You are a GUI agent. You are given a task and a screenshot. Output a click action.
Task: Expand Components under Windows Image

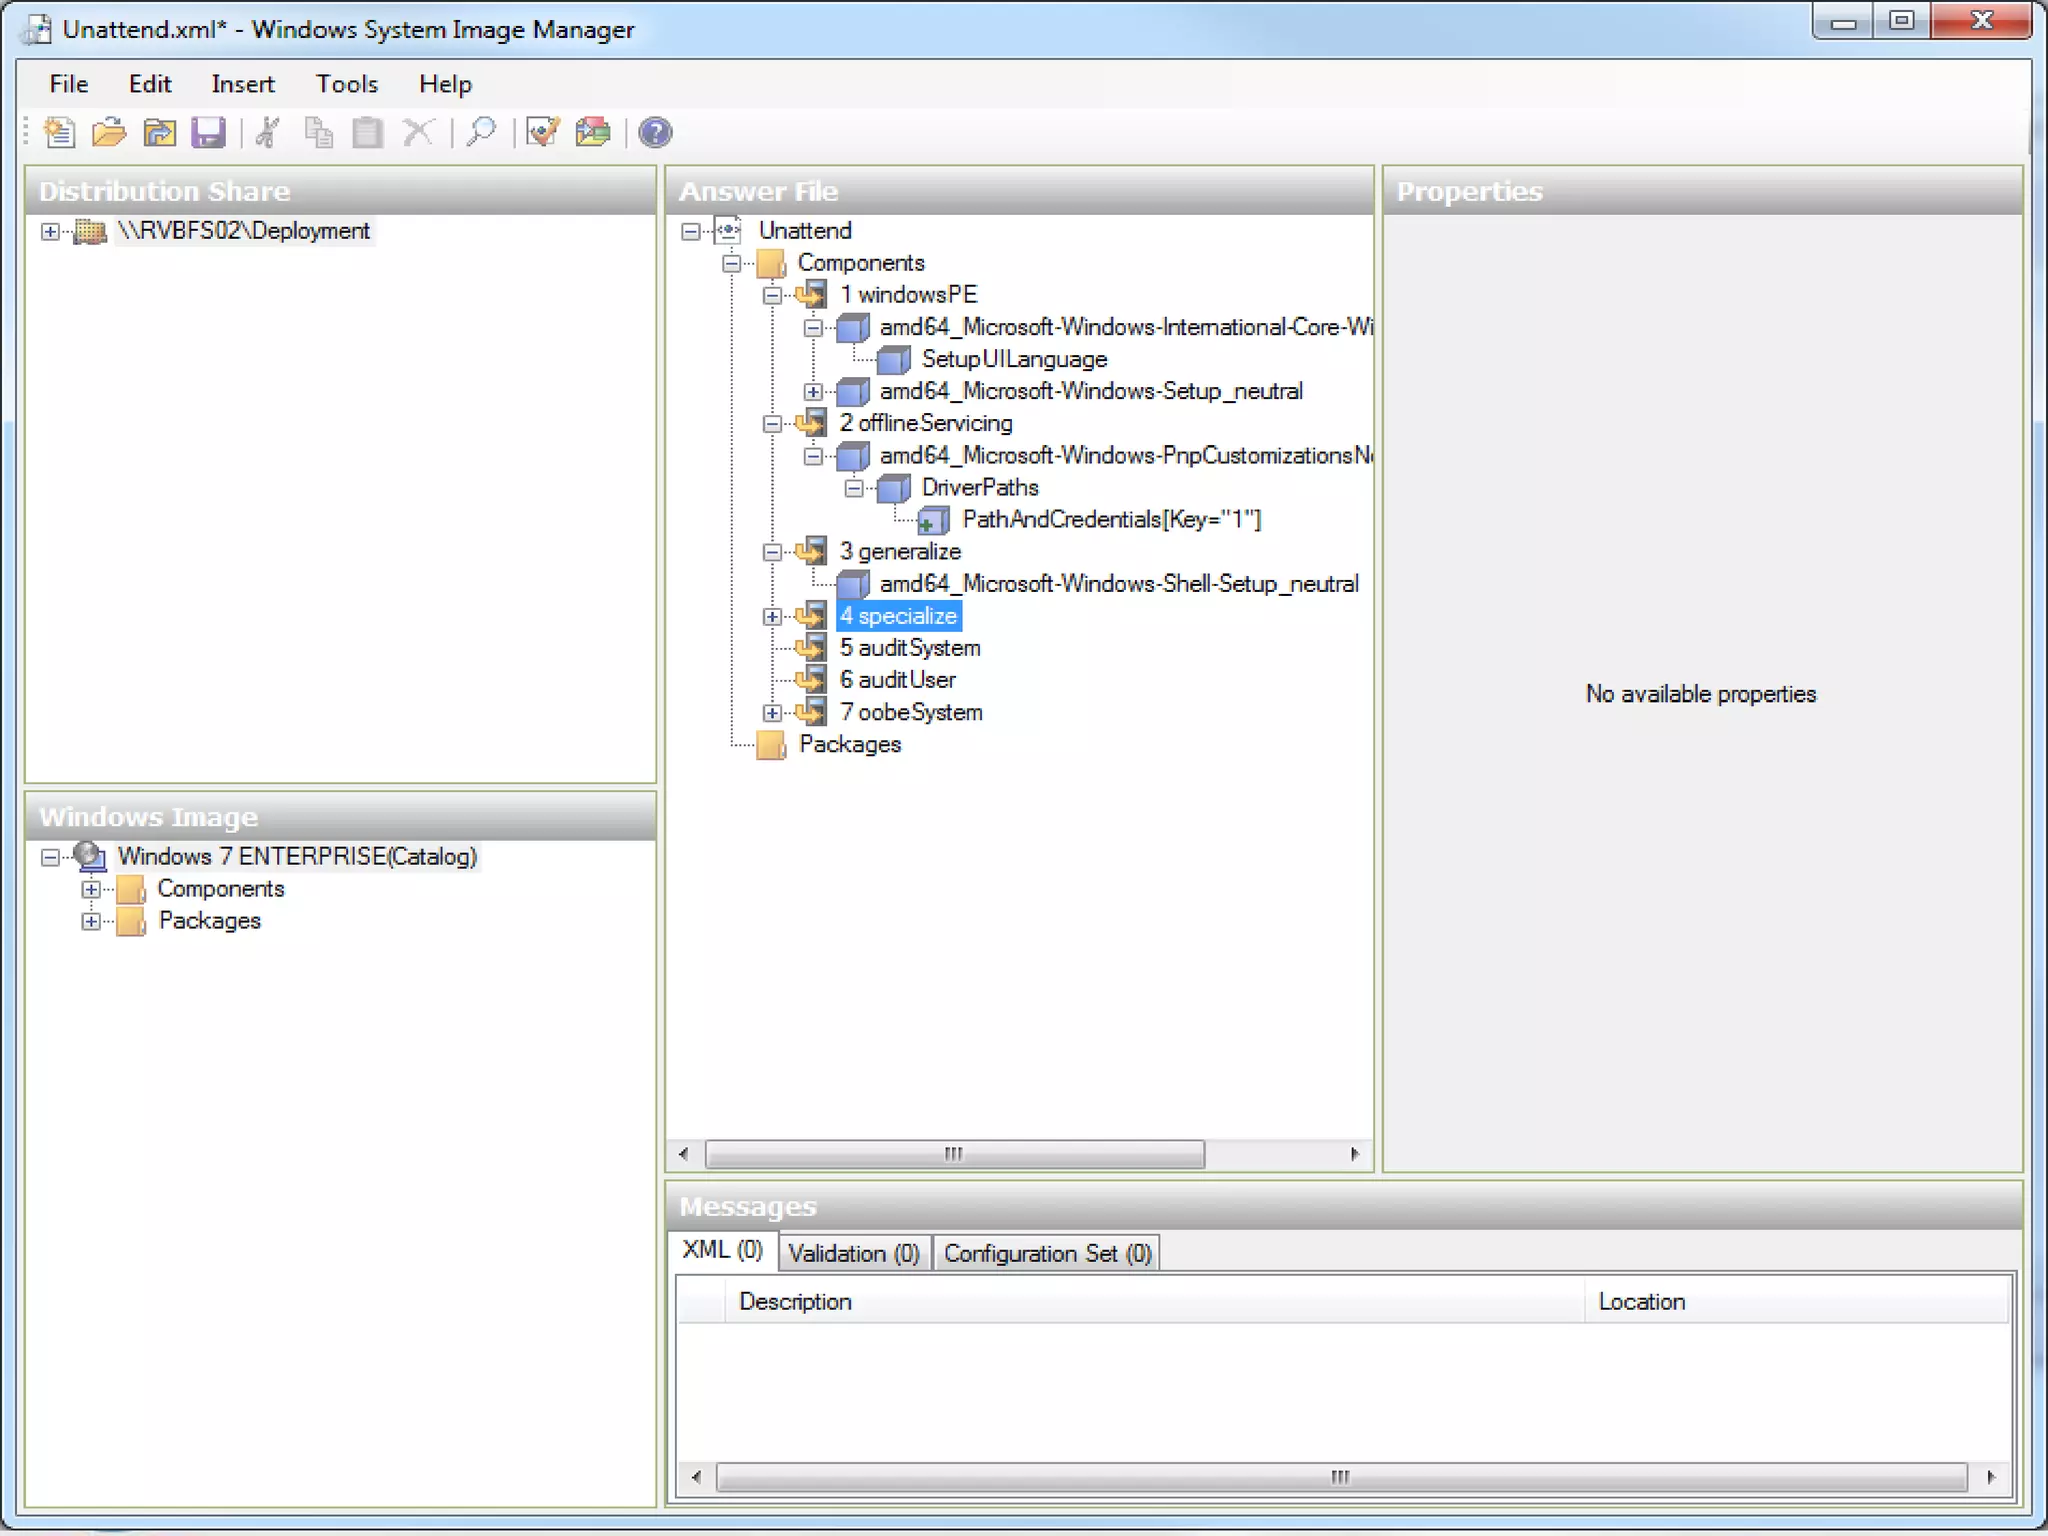tap(91, 889)
